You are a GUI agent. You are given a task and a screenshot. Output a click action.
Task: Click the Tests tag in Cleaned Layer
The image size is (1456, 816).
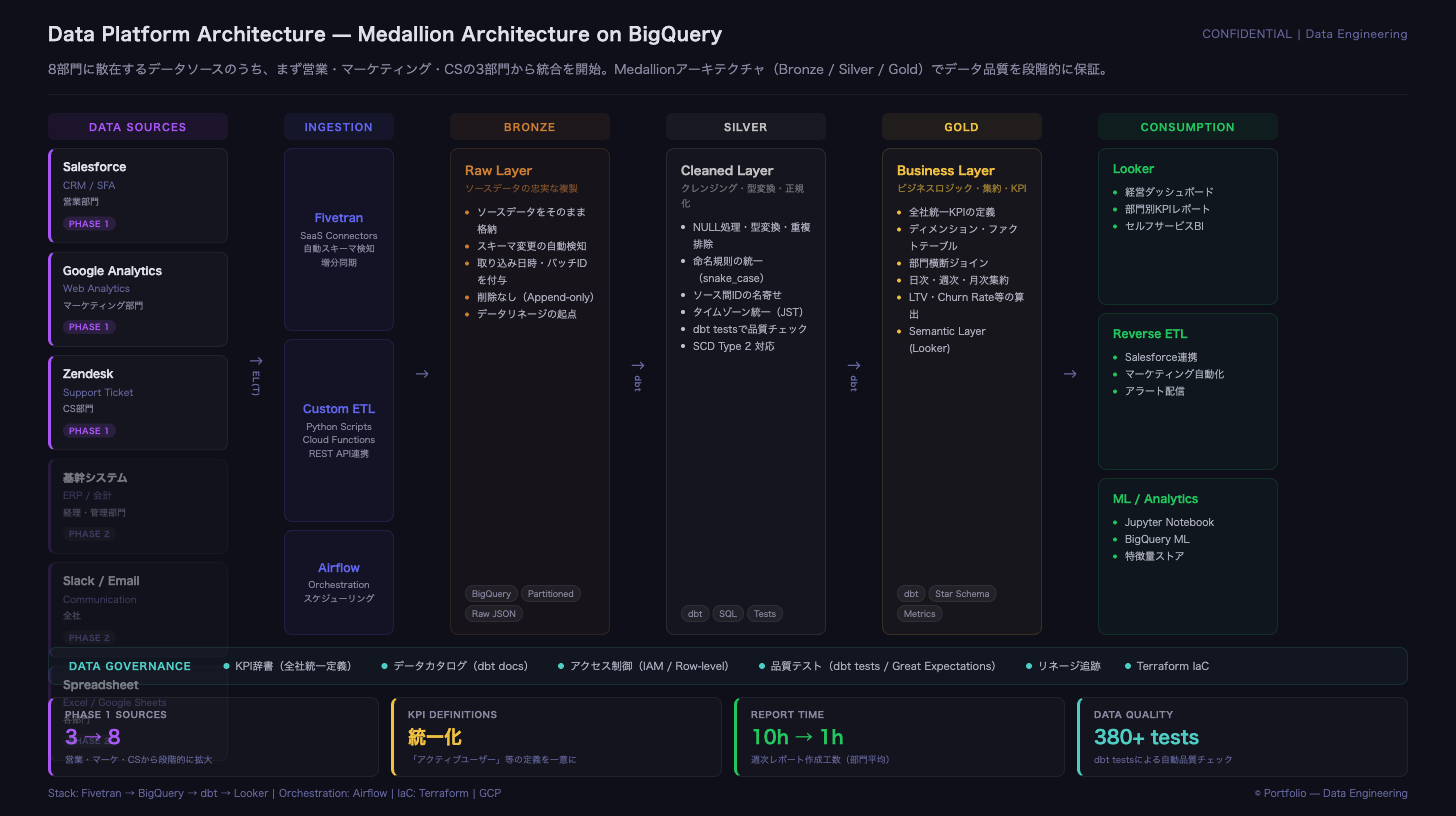click(x=764, y=614)
